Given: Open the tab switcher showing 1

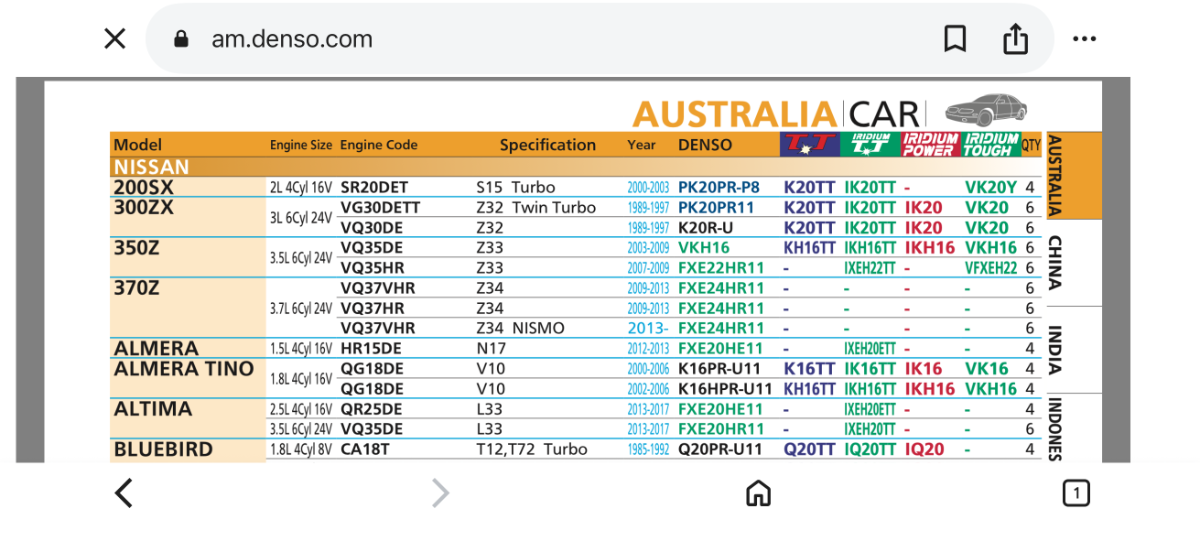Looking at the screenshot, I should coord(1075,493).
